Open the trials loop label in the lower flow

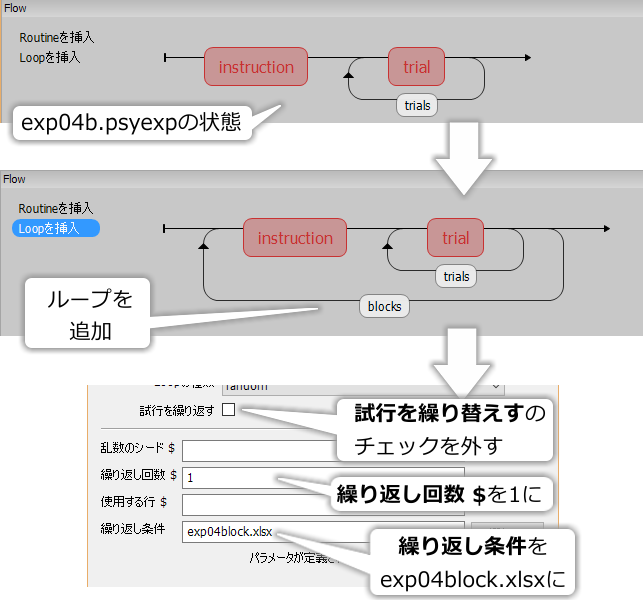(x=456, y=276)
